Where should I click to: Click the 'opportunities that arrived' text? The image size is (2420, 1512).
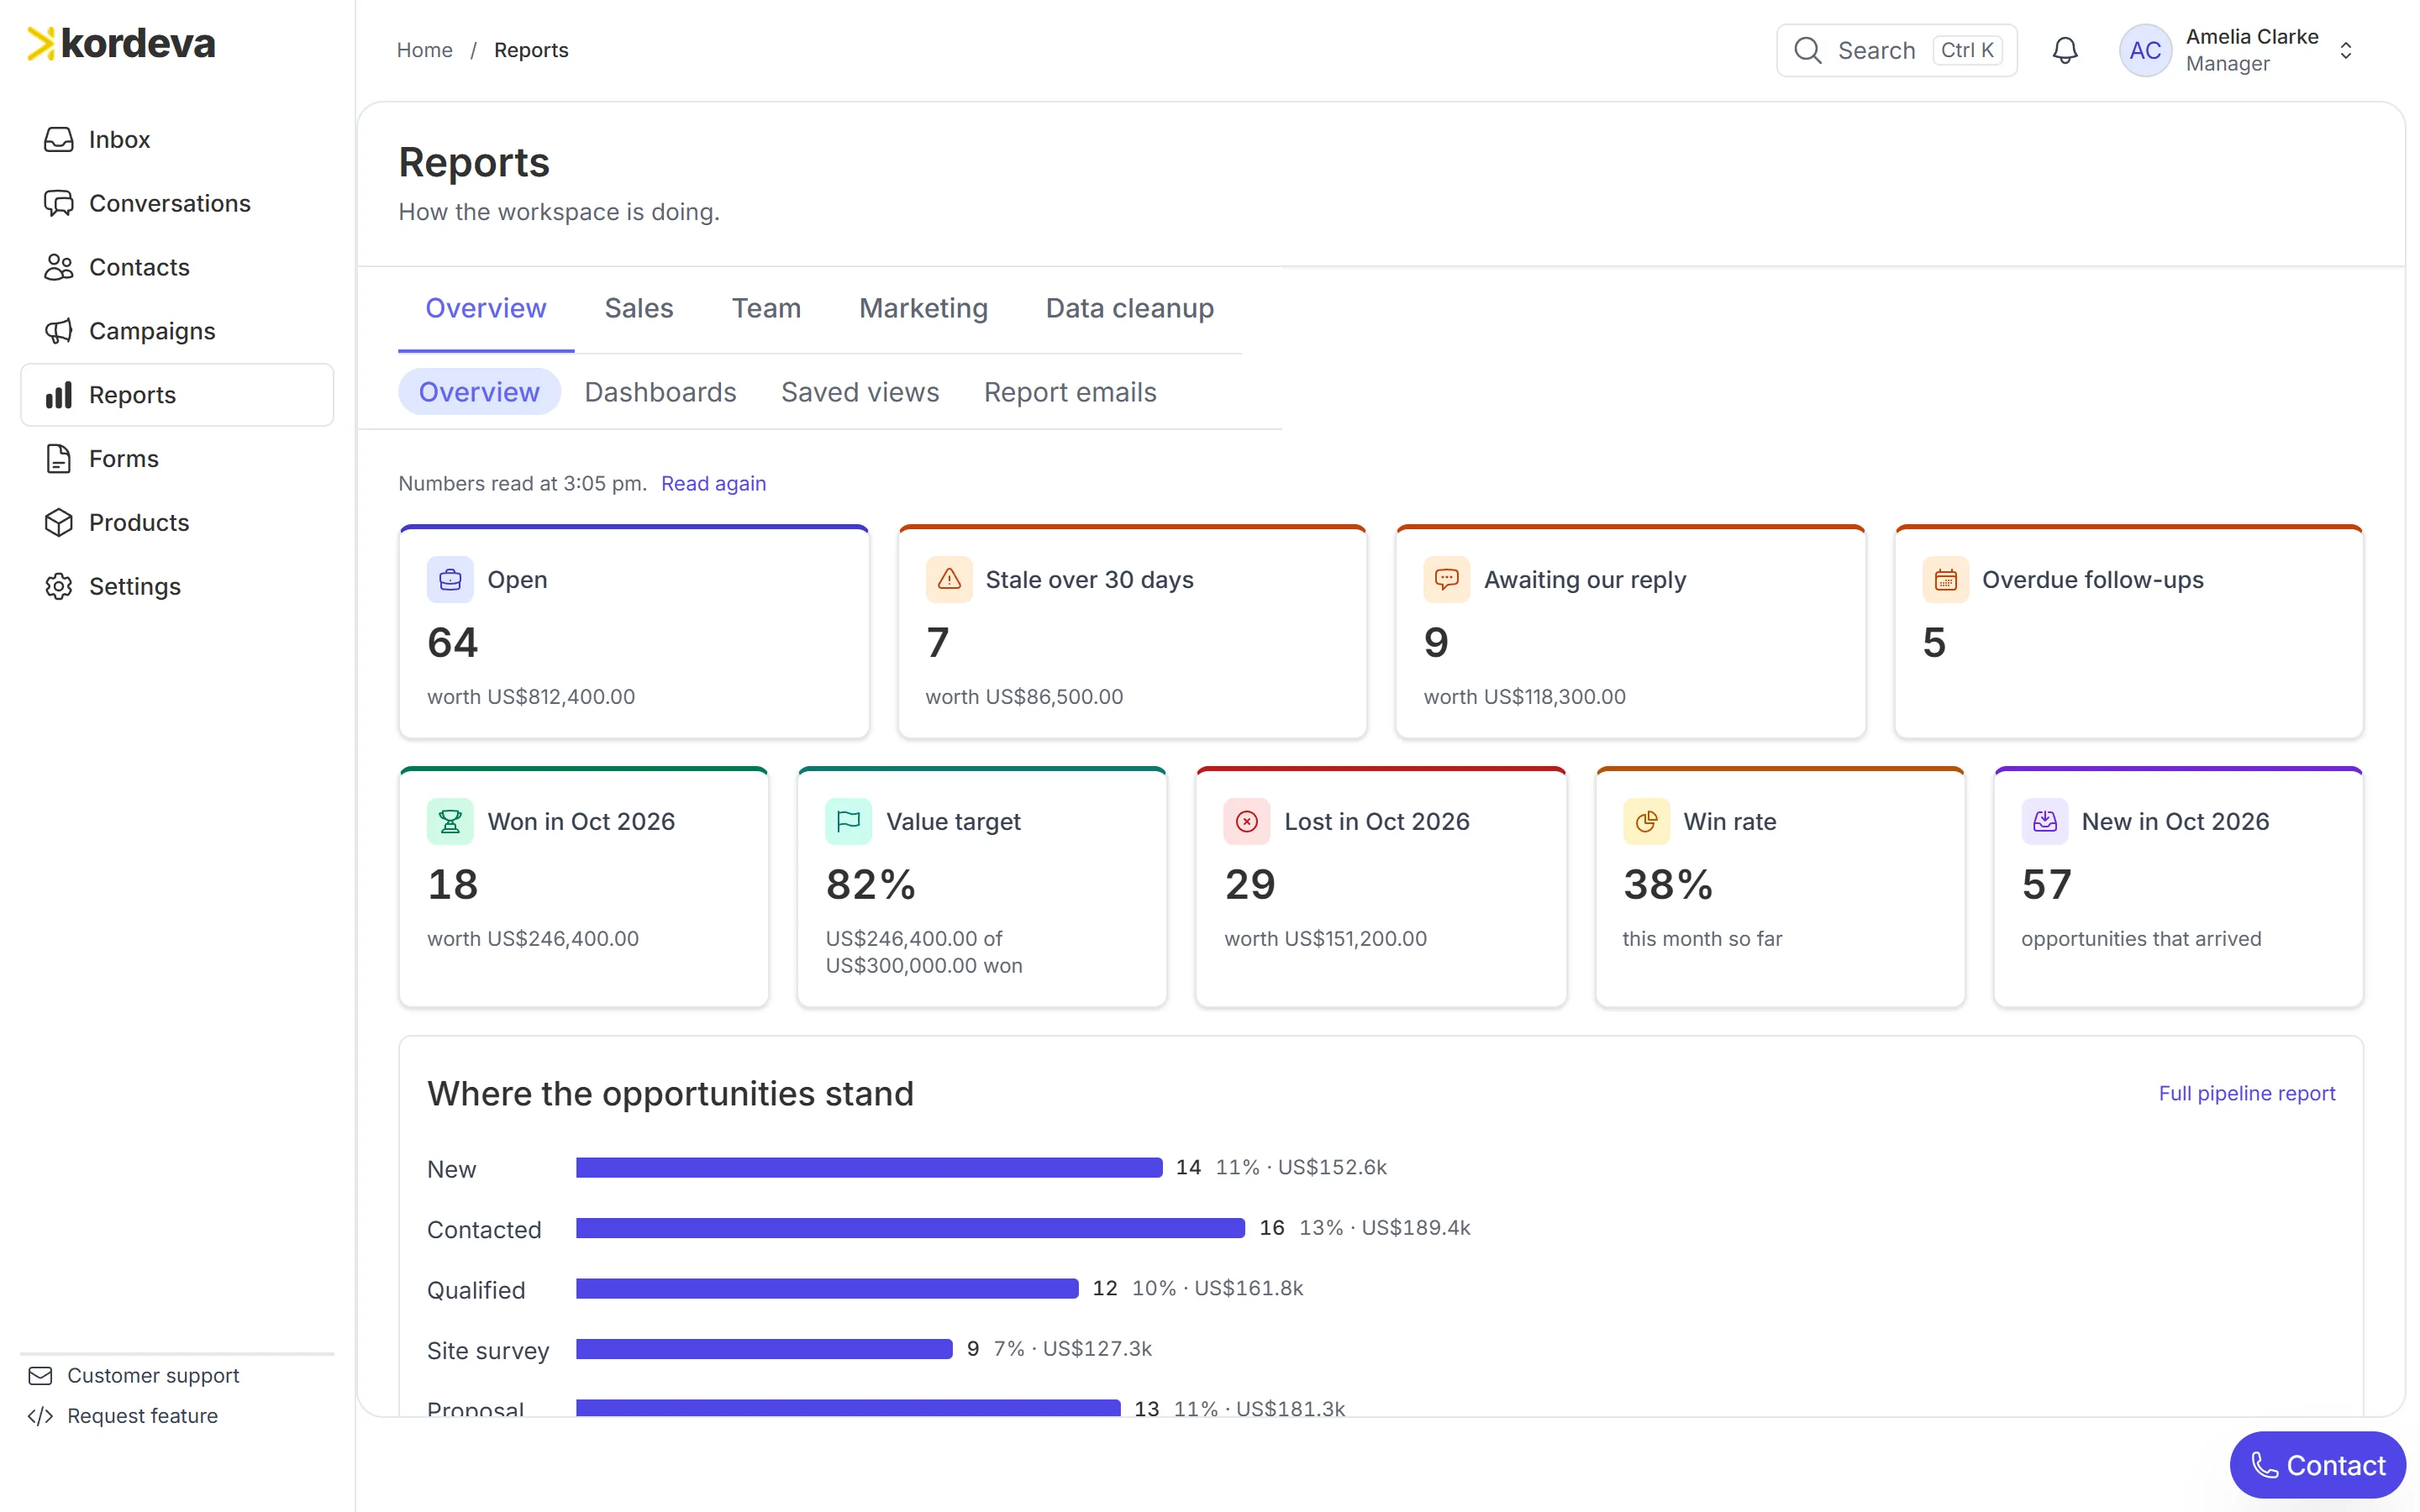click(2141, 939)
